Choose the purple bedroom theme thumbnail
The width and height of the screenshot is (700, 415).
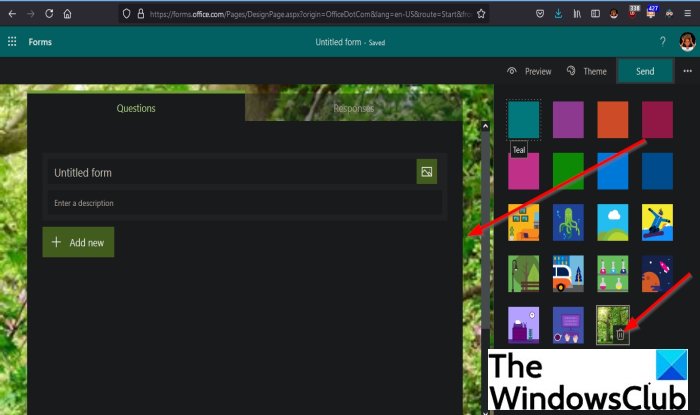click(523, 325)
